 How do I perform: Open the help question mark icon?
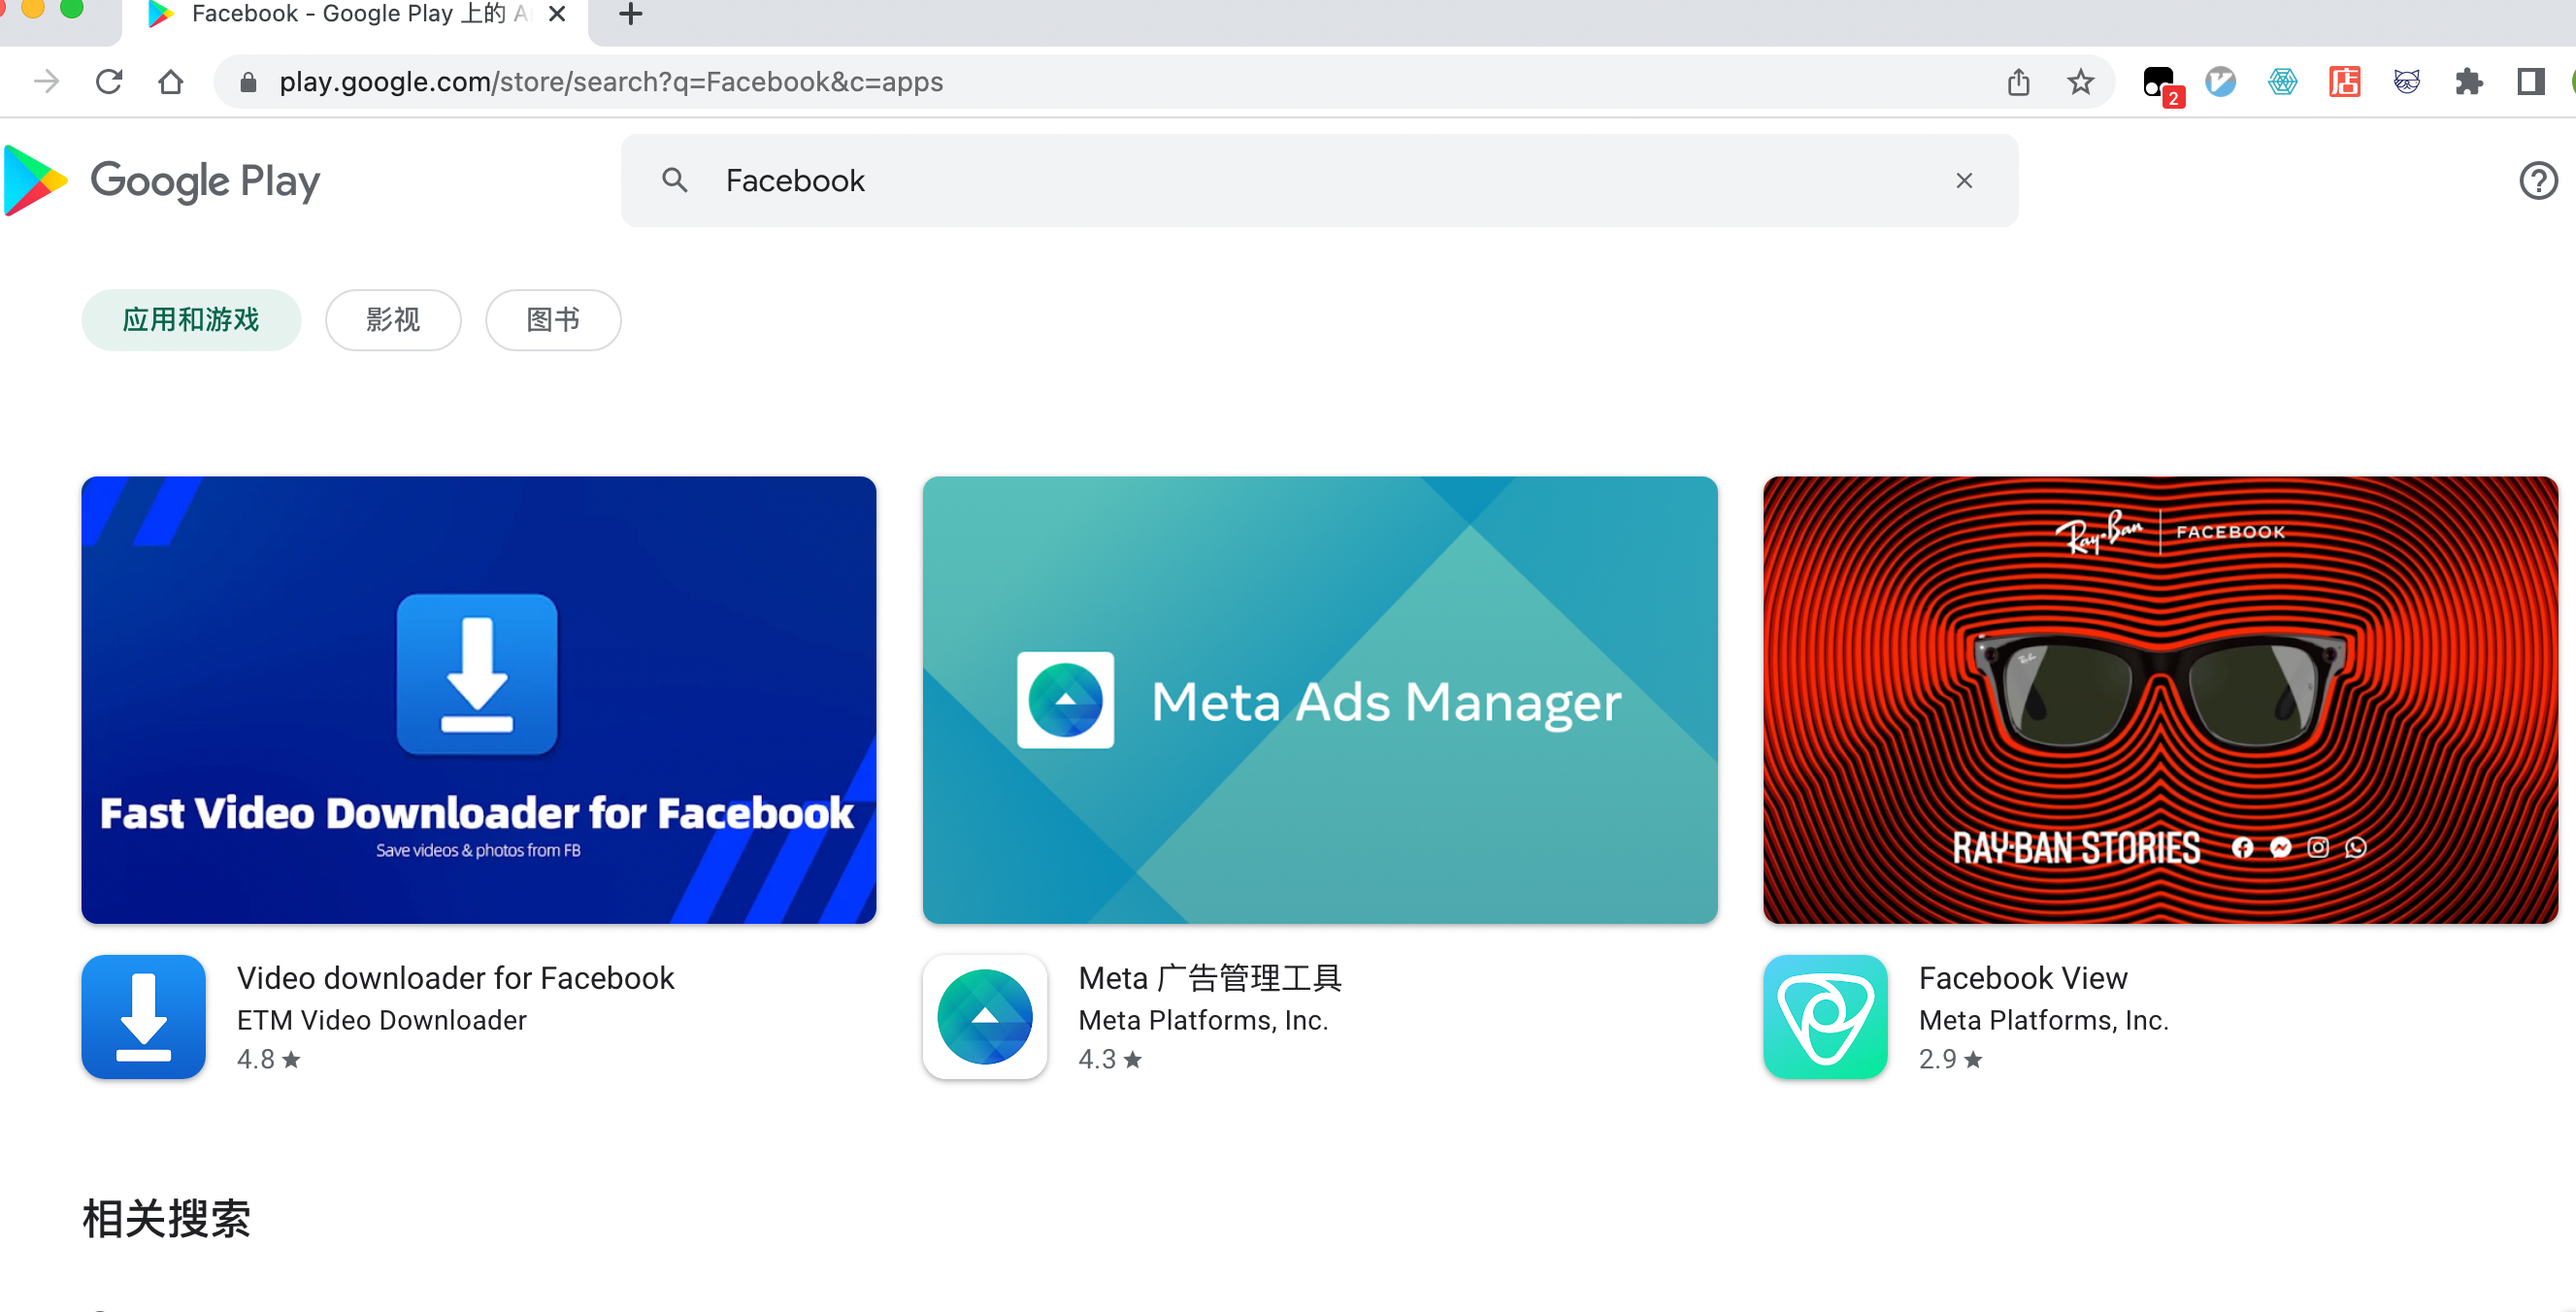click(2538, 181)
